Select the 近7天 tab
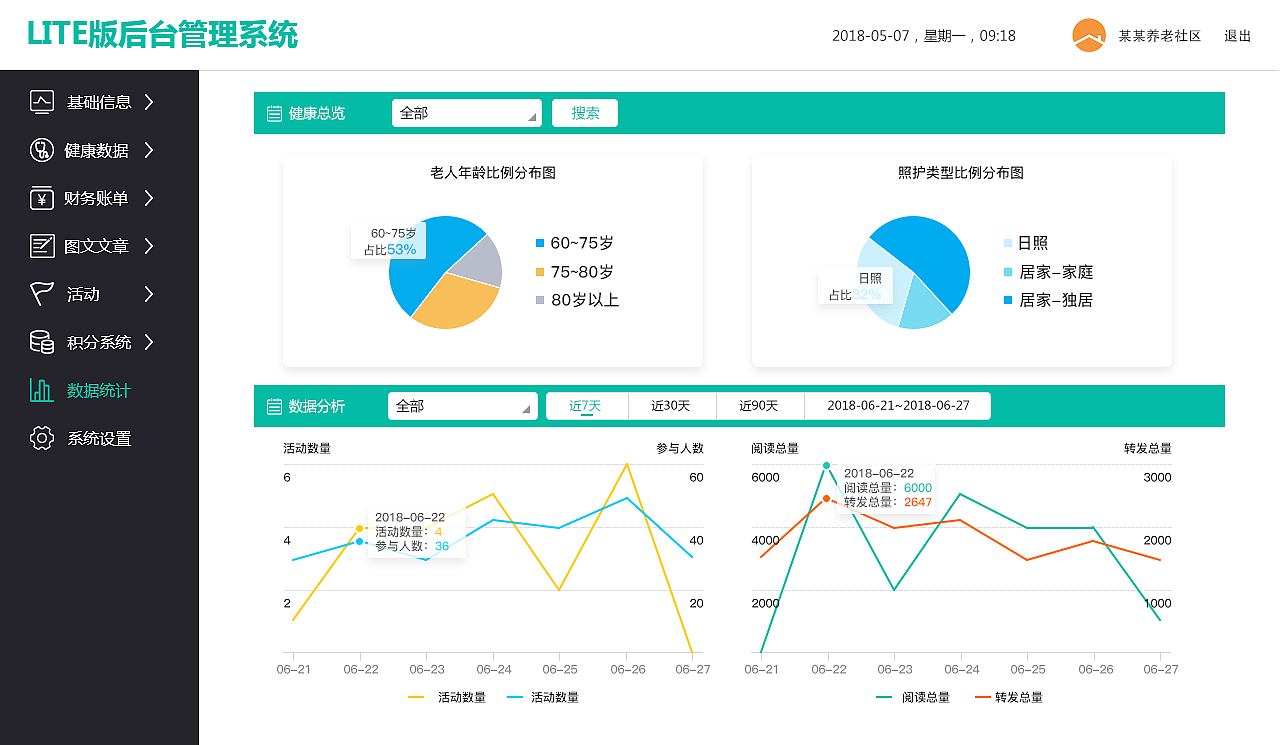Image resolution: width=1280 pixels, height=745 pixels. tap(586, 406)
